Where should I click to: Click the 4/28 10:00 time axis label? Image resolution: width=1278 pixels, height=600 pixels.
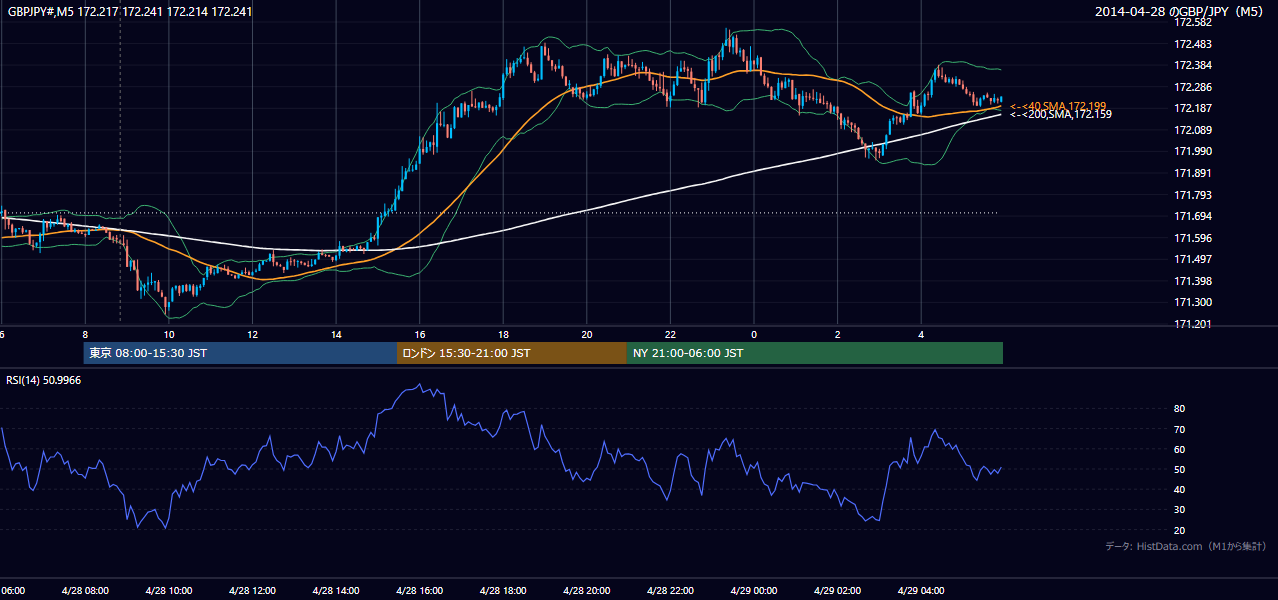[168, 591]
